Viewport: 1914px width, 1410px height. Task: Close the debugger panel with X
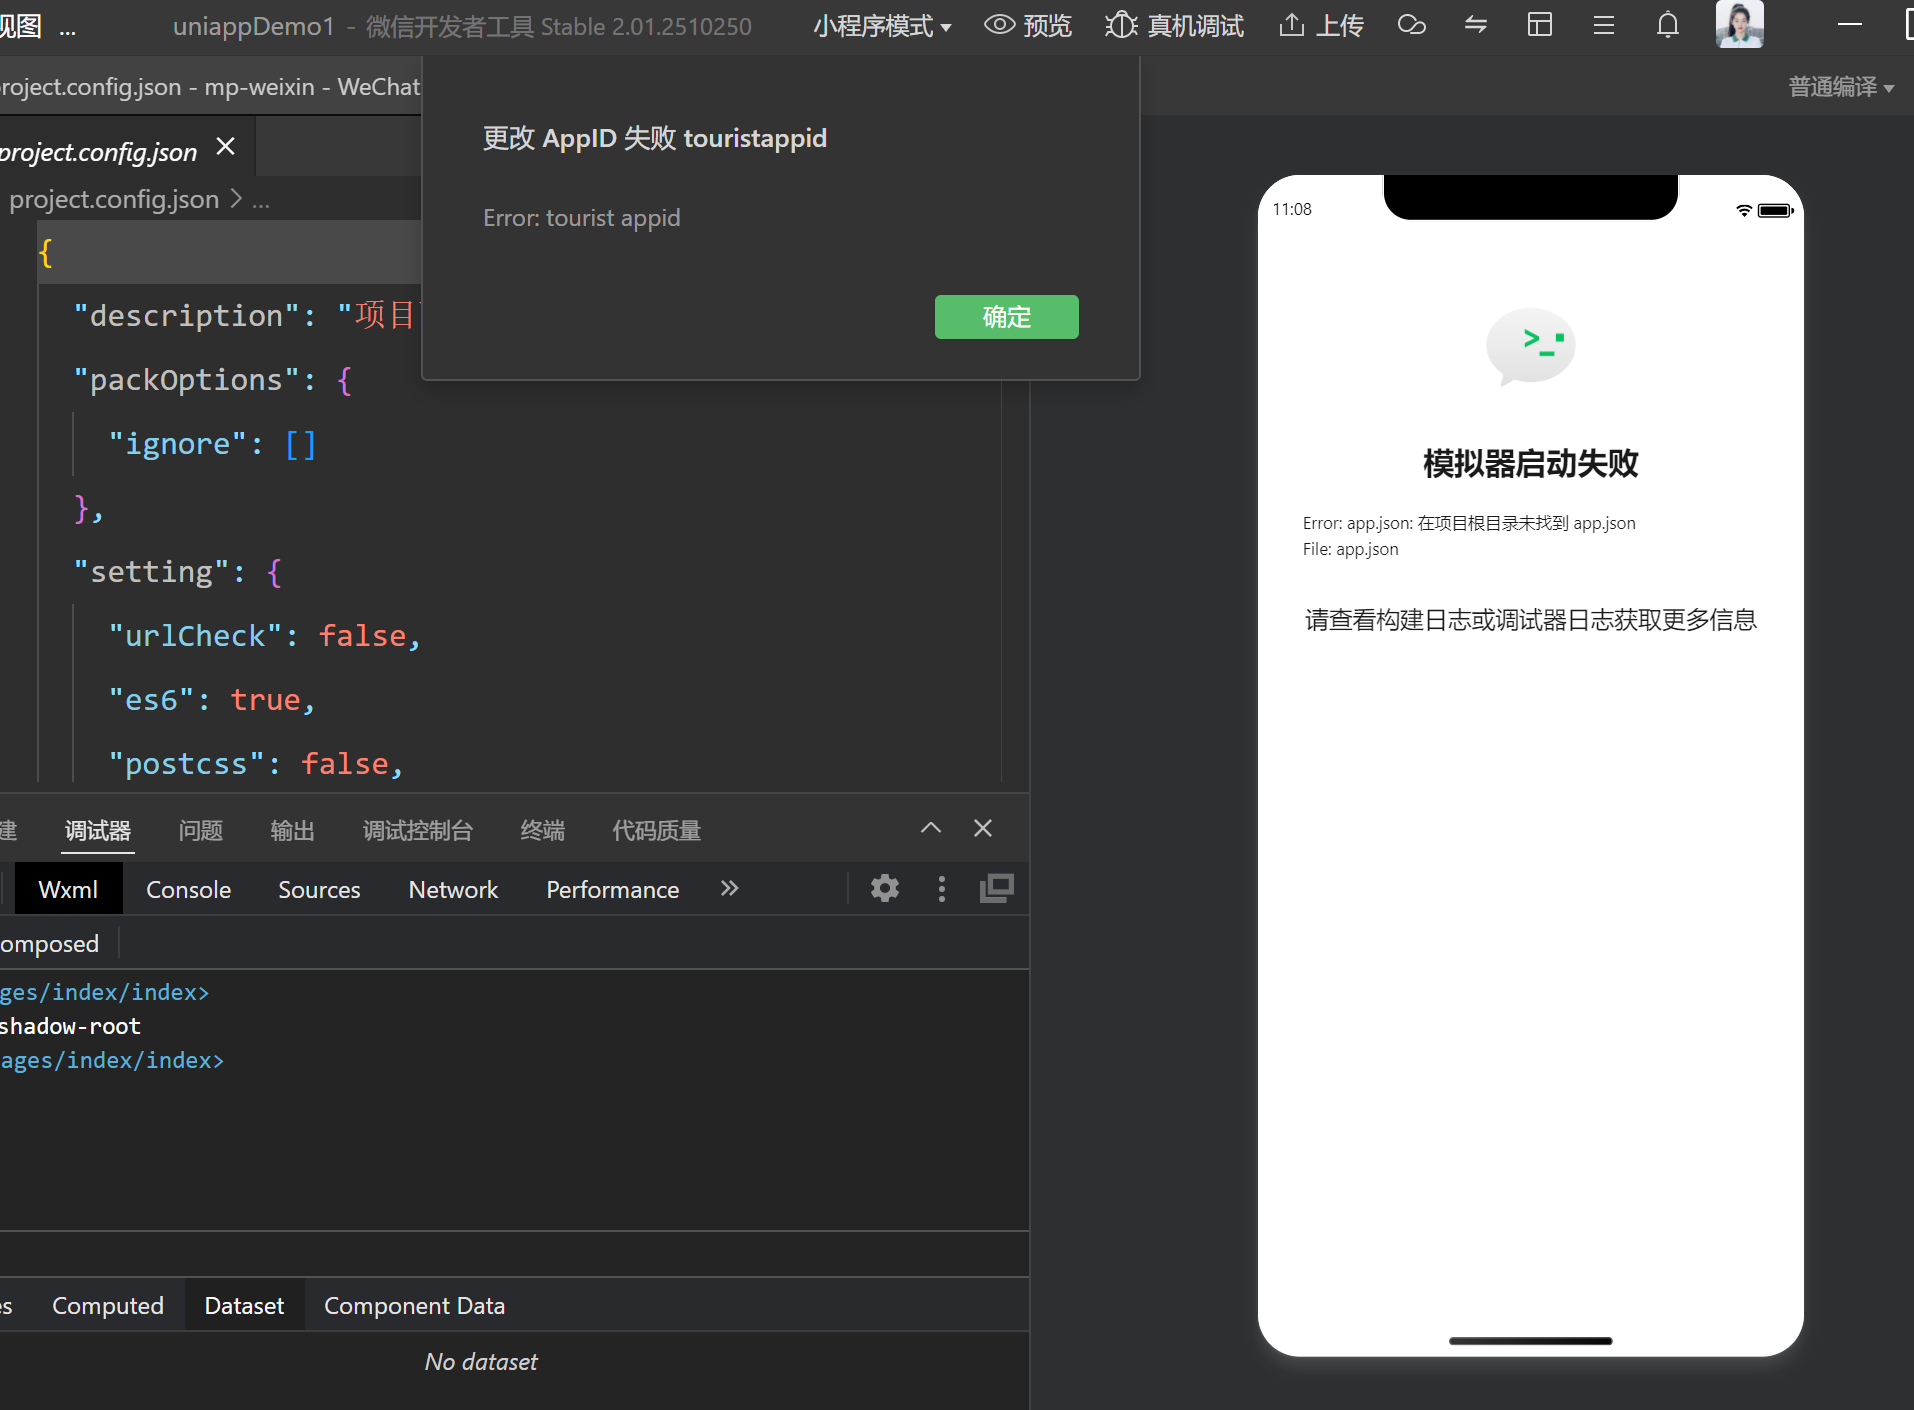(983, 828)
